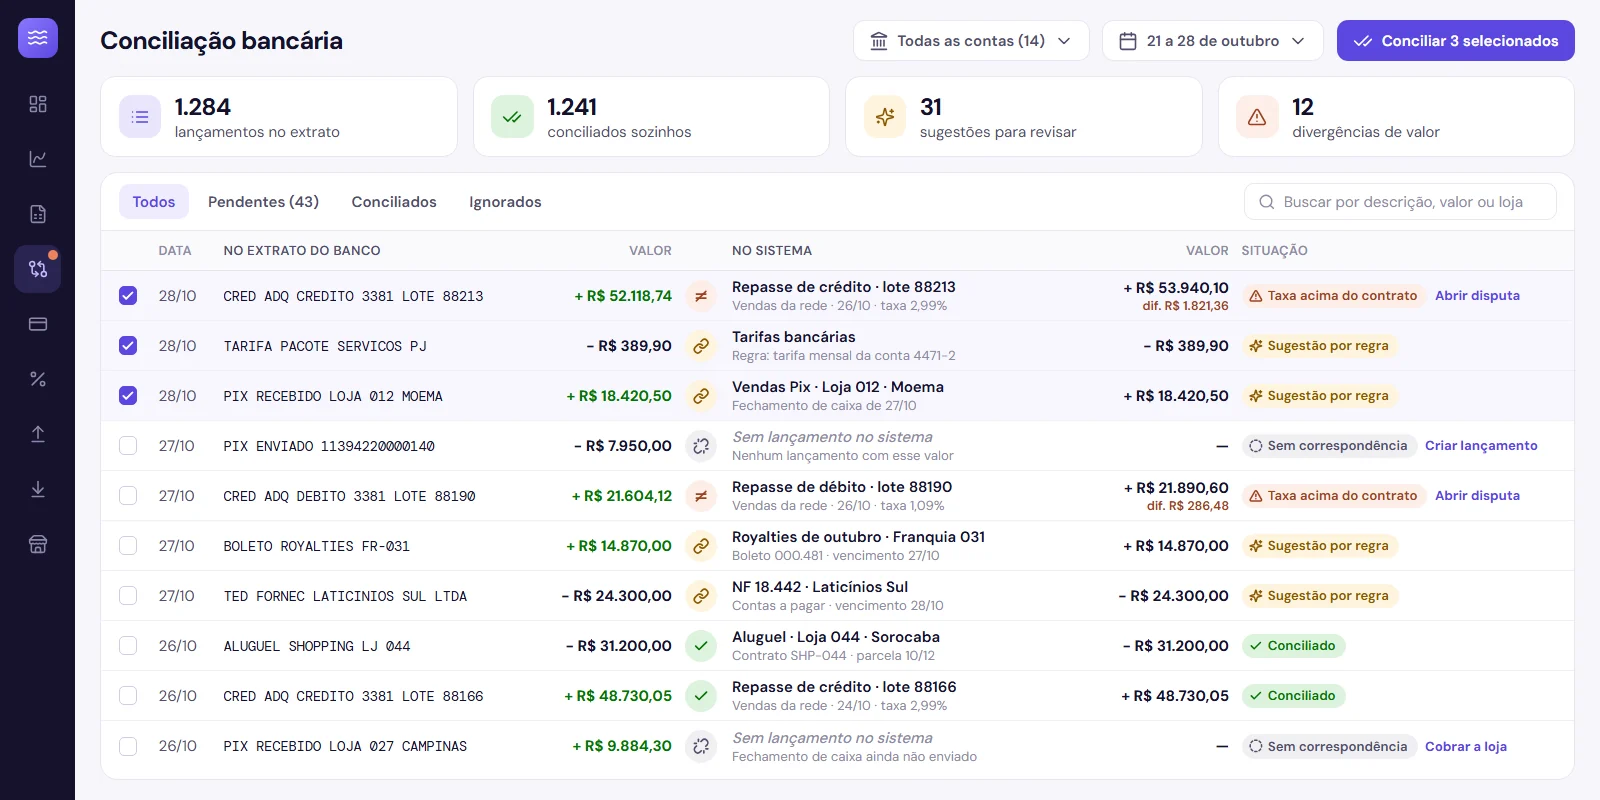Click the check icon on ALUGUEL SHOPPING row
This screenshot has height=800, width=1600.
(701, 646)
